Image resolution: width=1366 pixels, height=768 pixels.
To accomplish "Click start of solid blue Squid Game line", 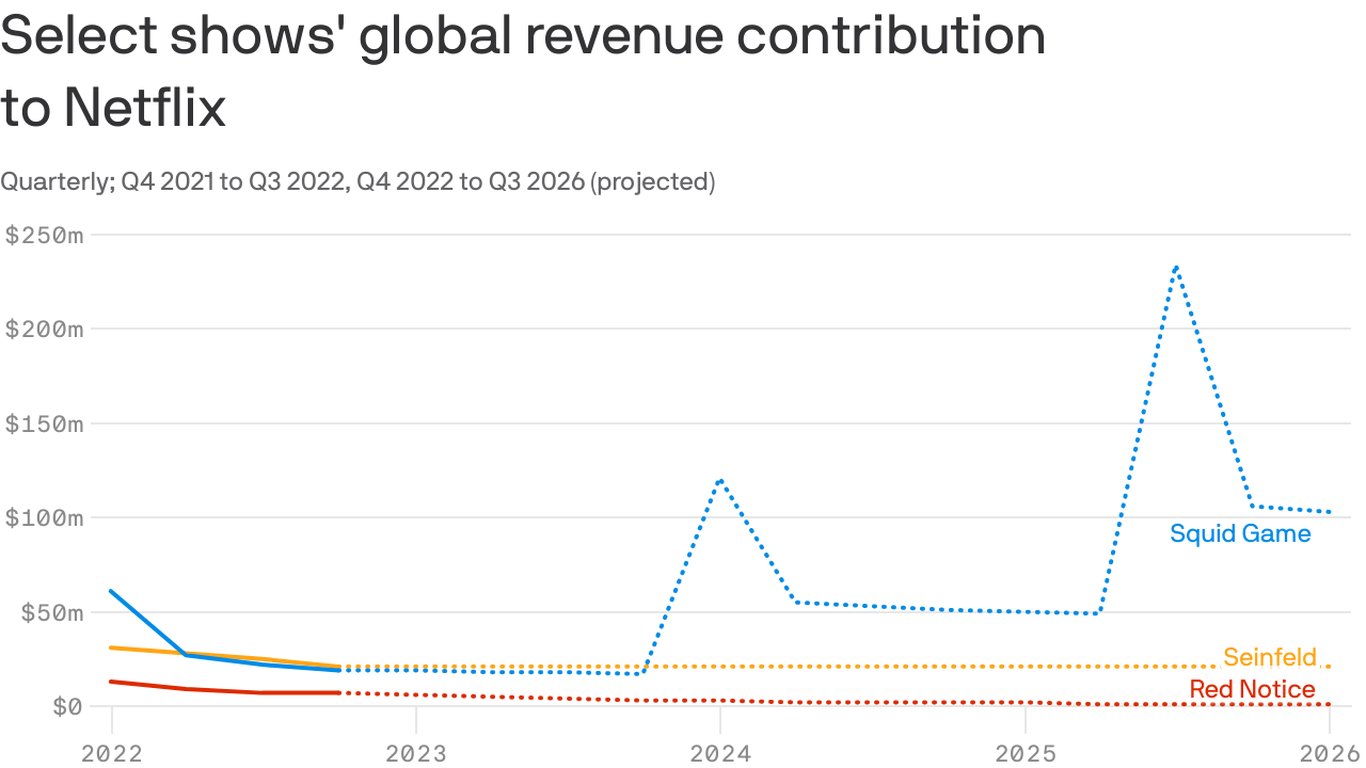I will [111, 591].
